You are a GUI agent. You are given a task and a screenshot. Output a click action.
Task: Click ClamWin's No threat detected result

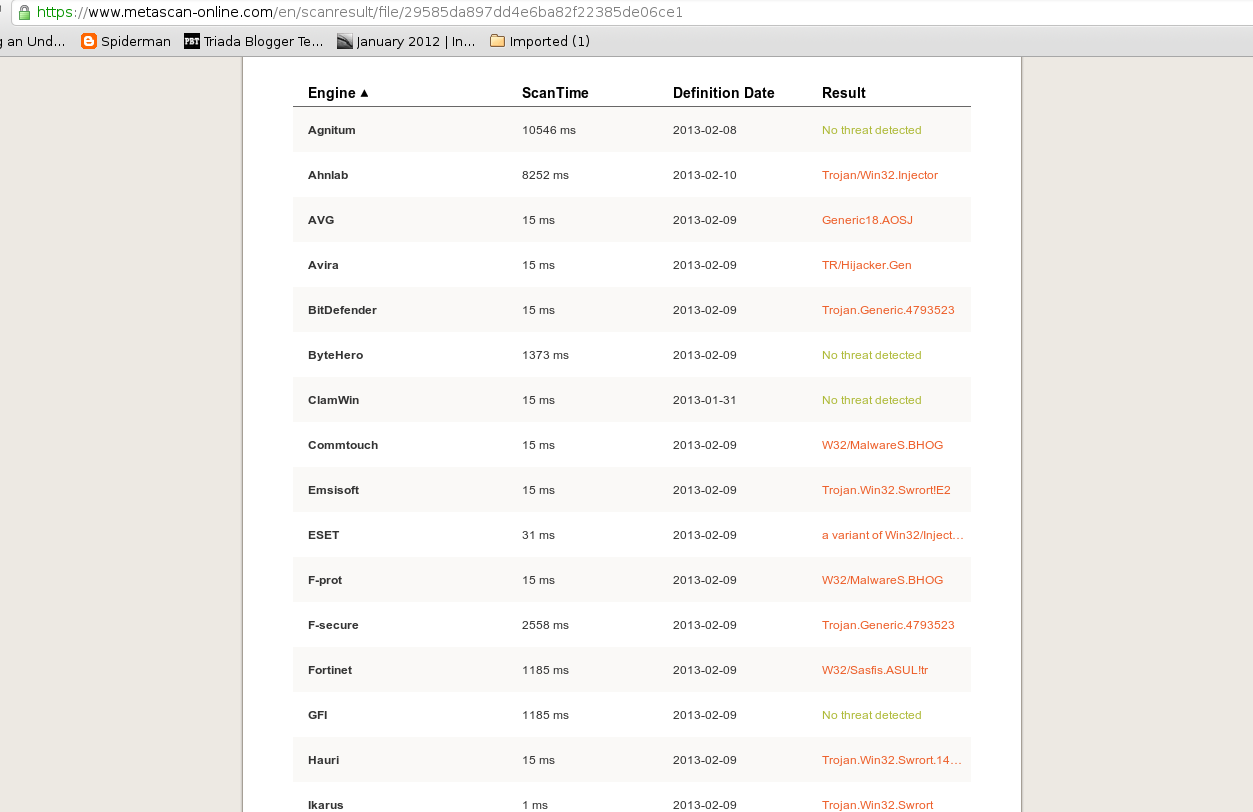[872, 400]
